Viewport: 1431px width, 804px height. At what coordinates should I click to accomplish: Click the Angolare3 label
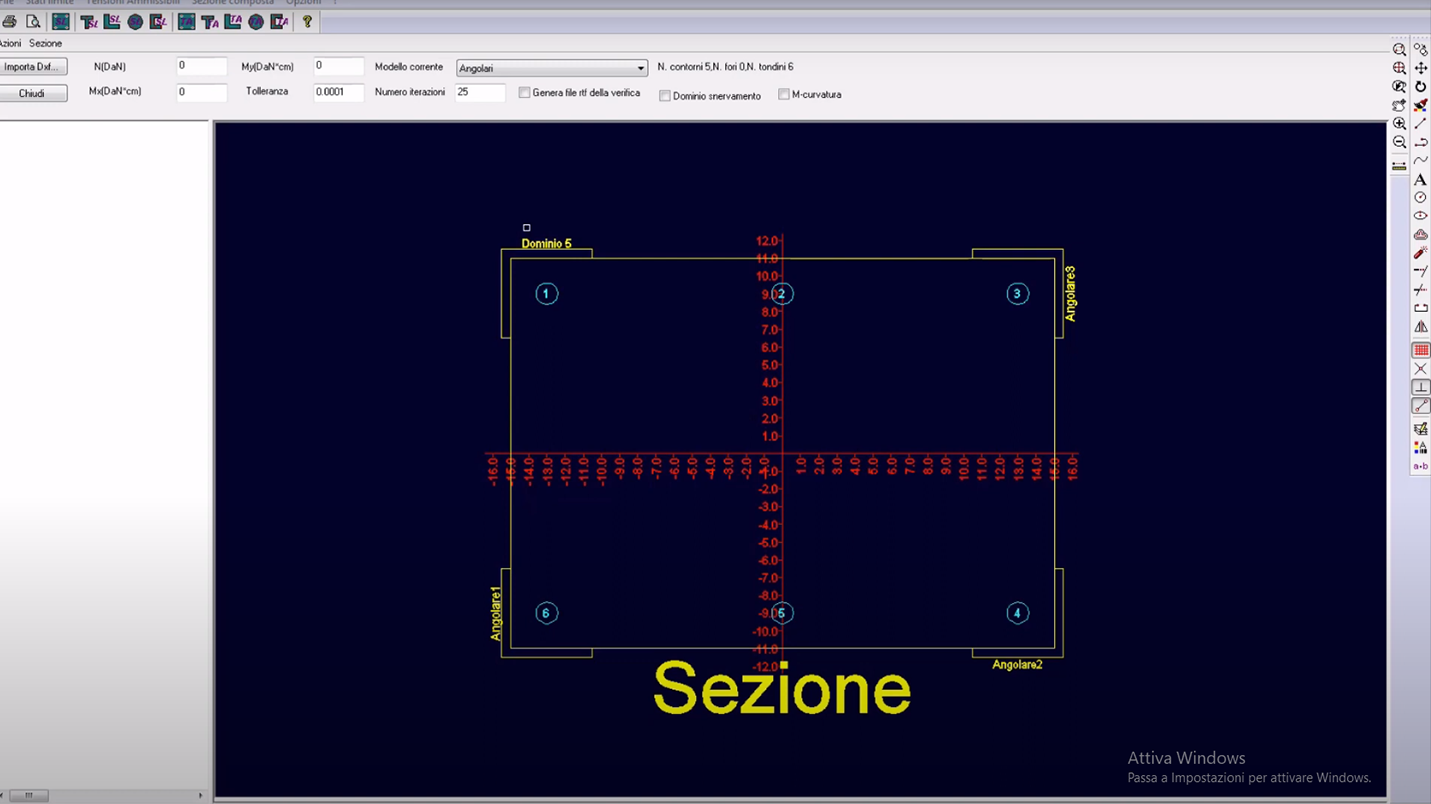pos(1070,293)
